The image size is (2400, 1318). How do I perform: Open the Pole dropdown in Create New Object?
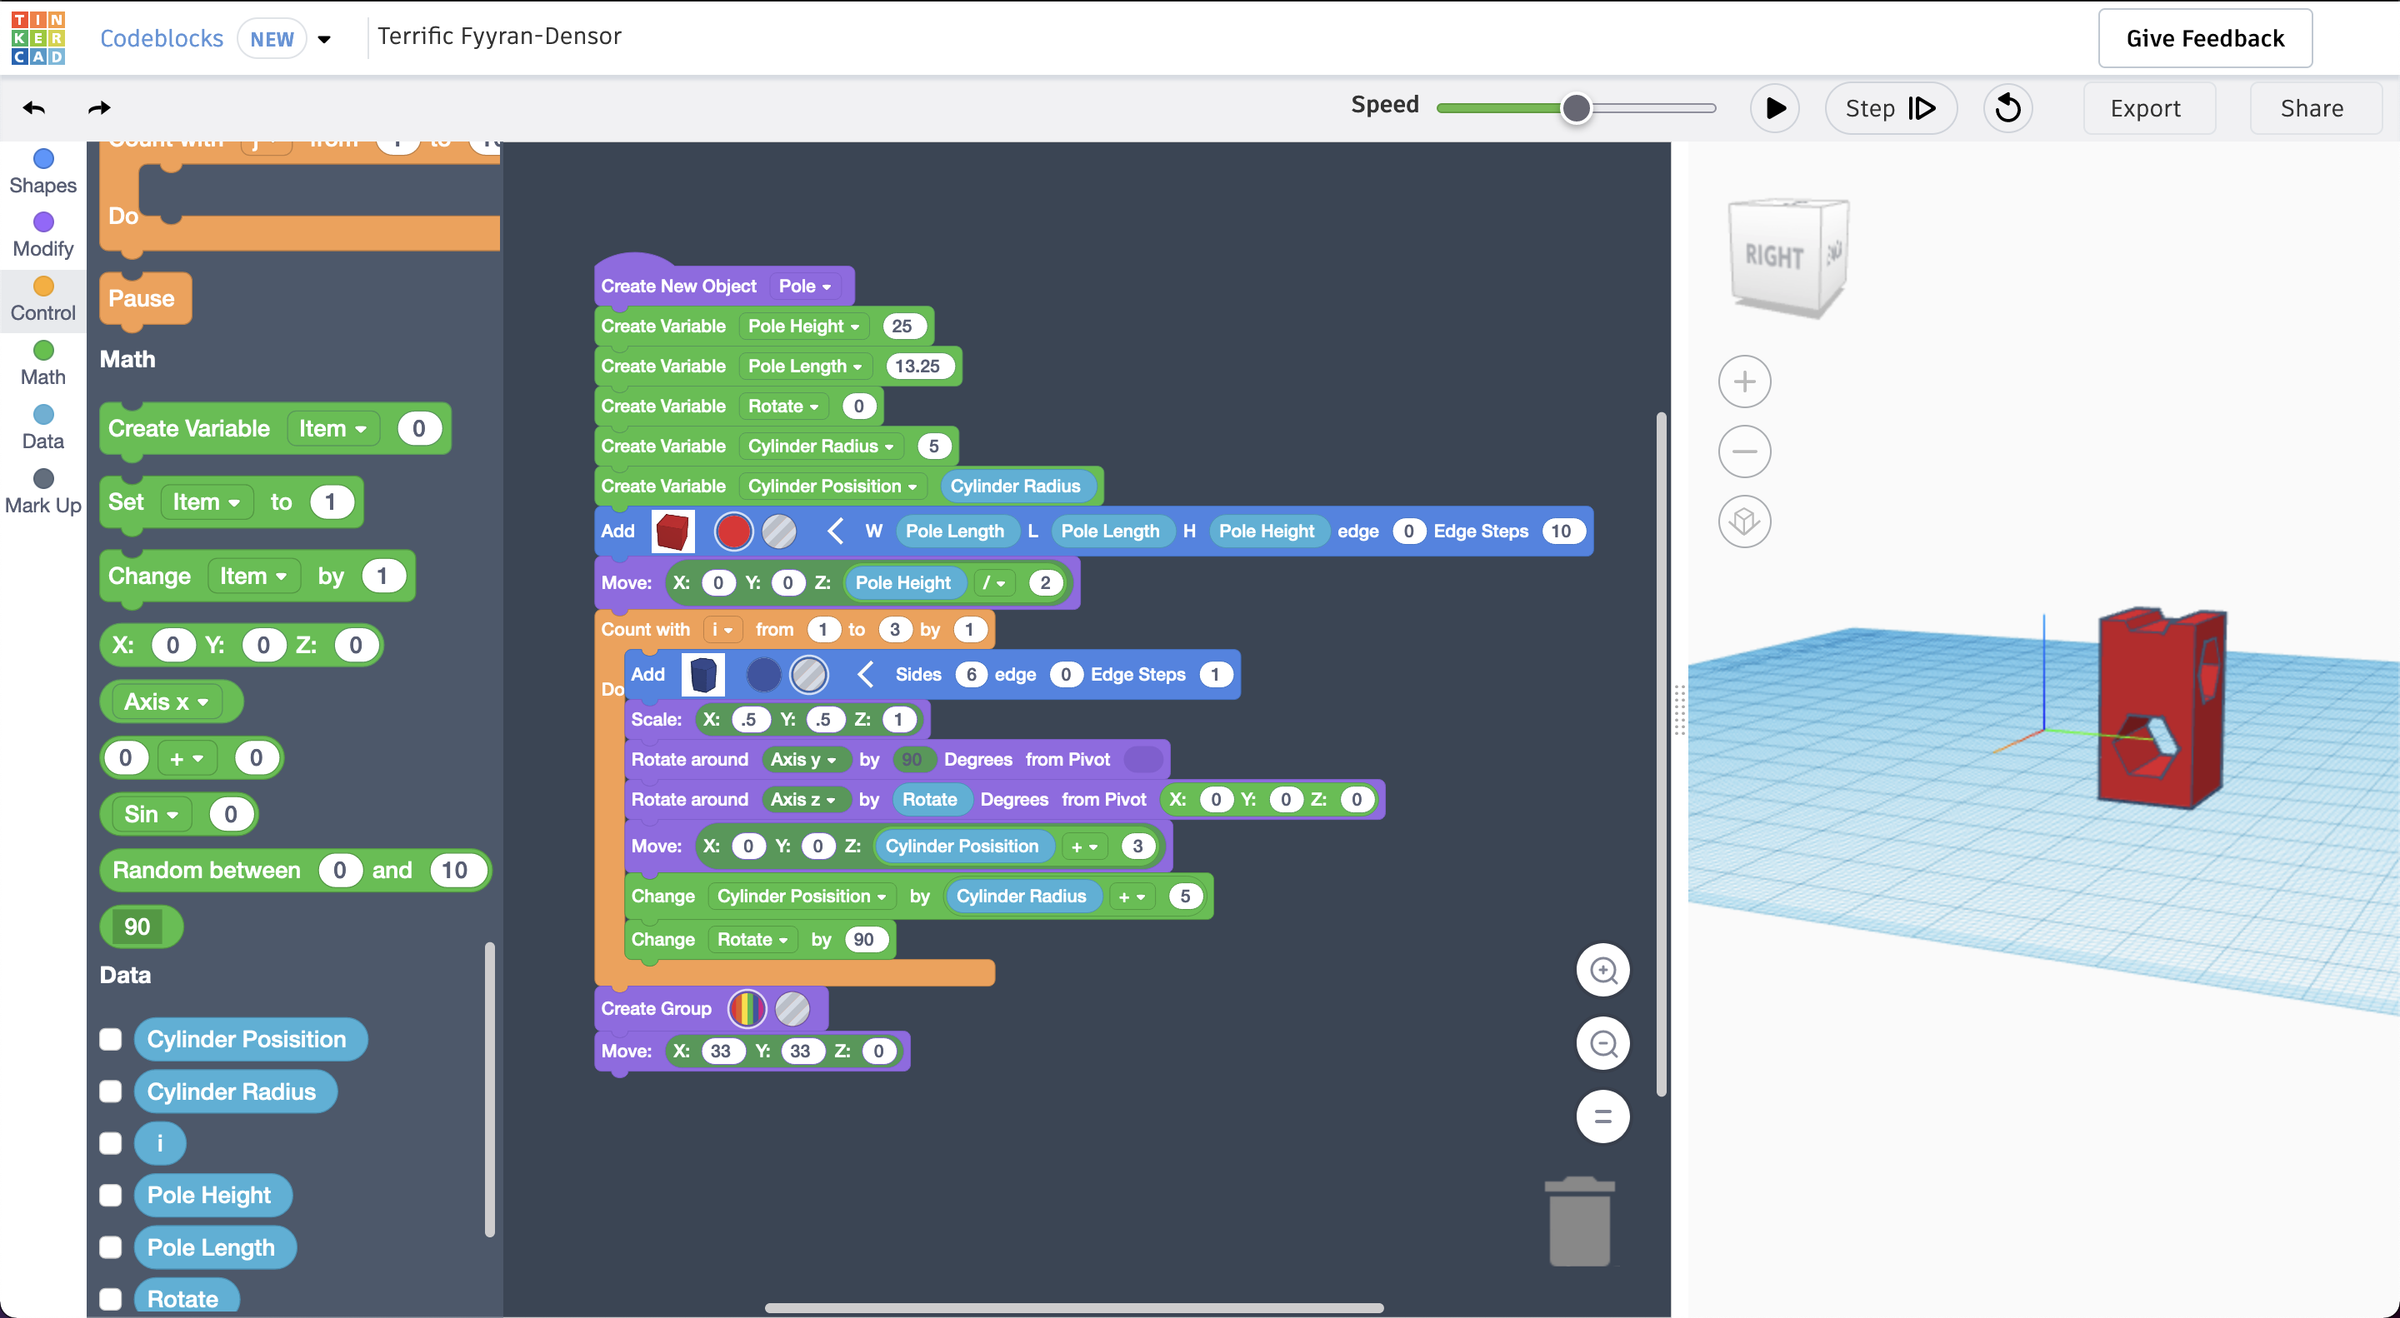tap(805, 286)
